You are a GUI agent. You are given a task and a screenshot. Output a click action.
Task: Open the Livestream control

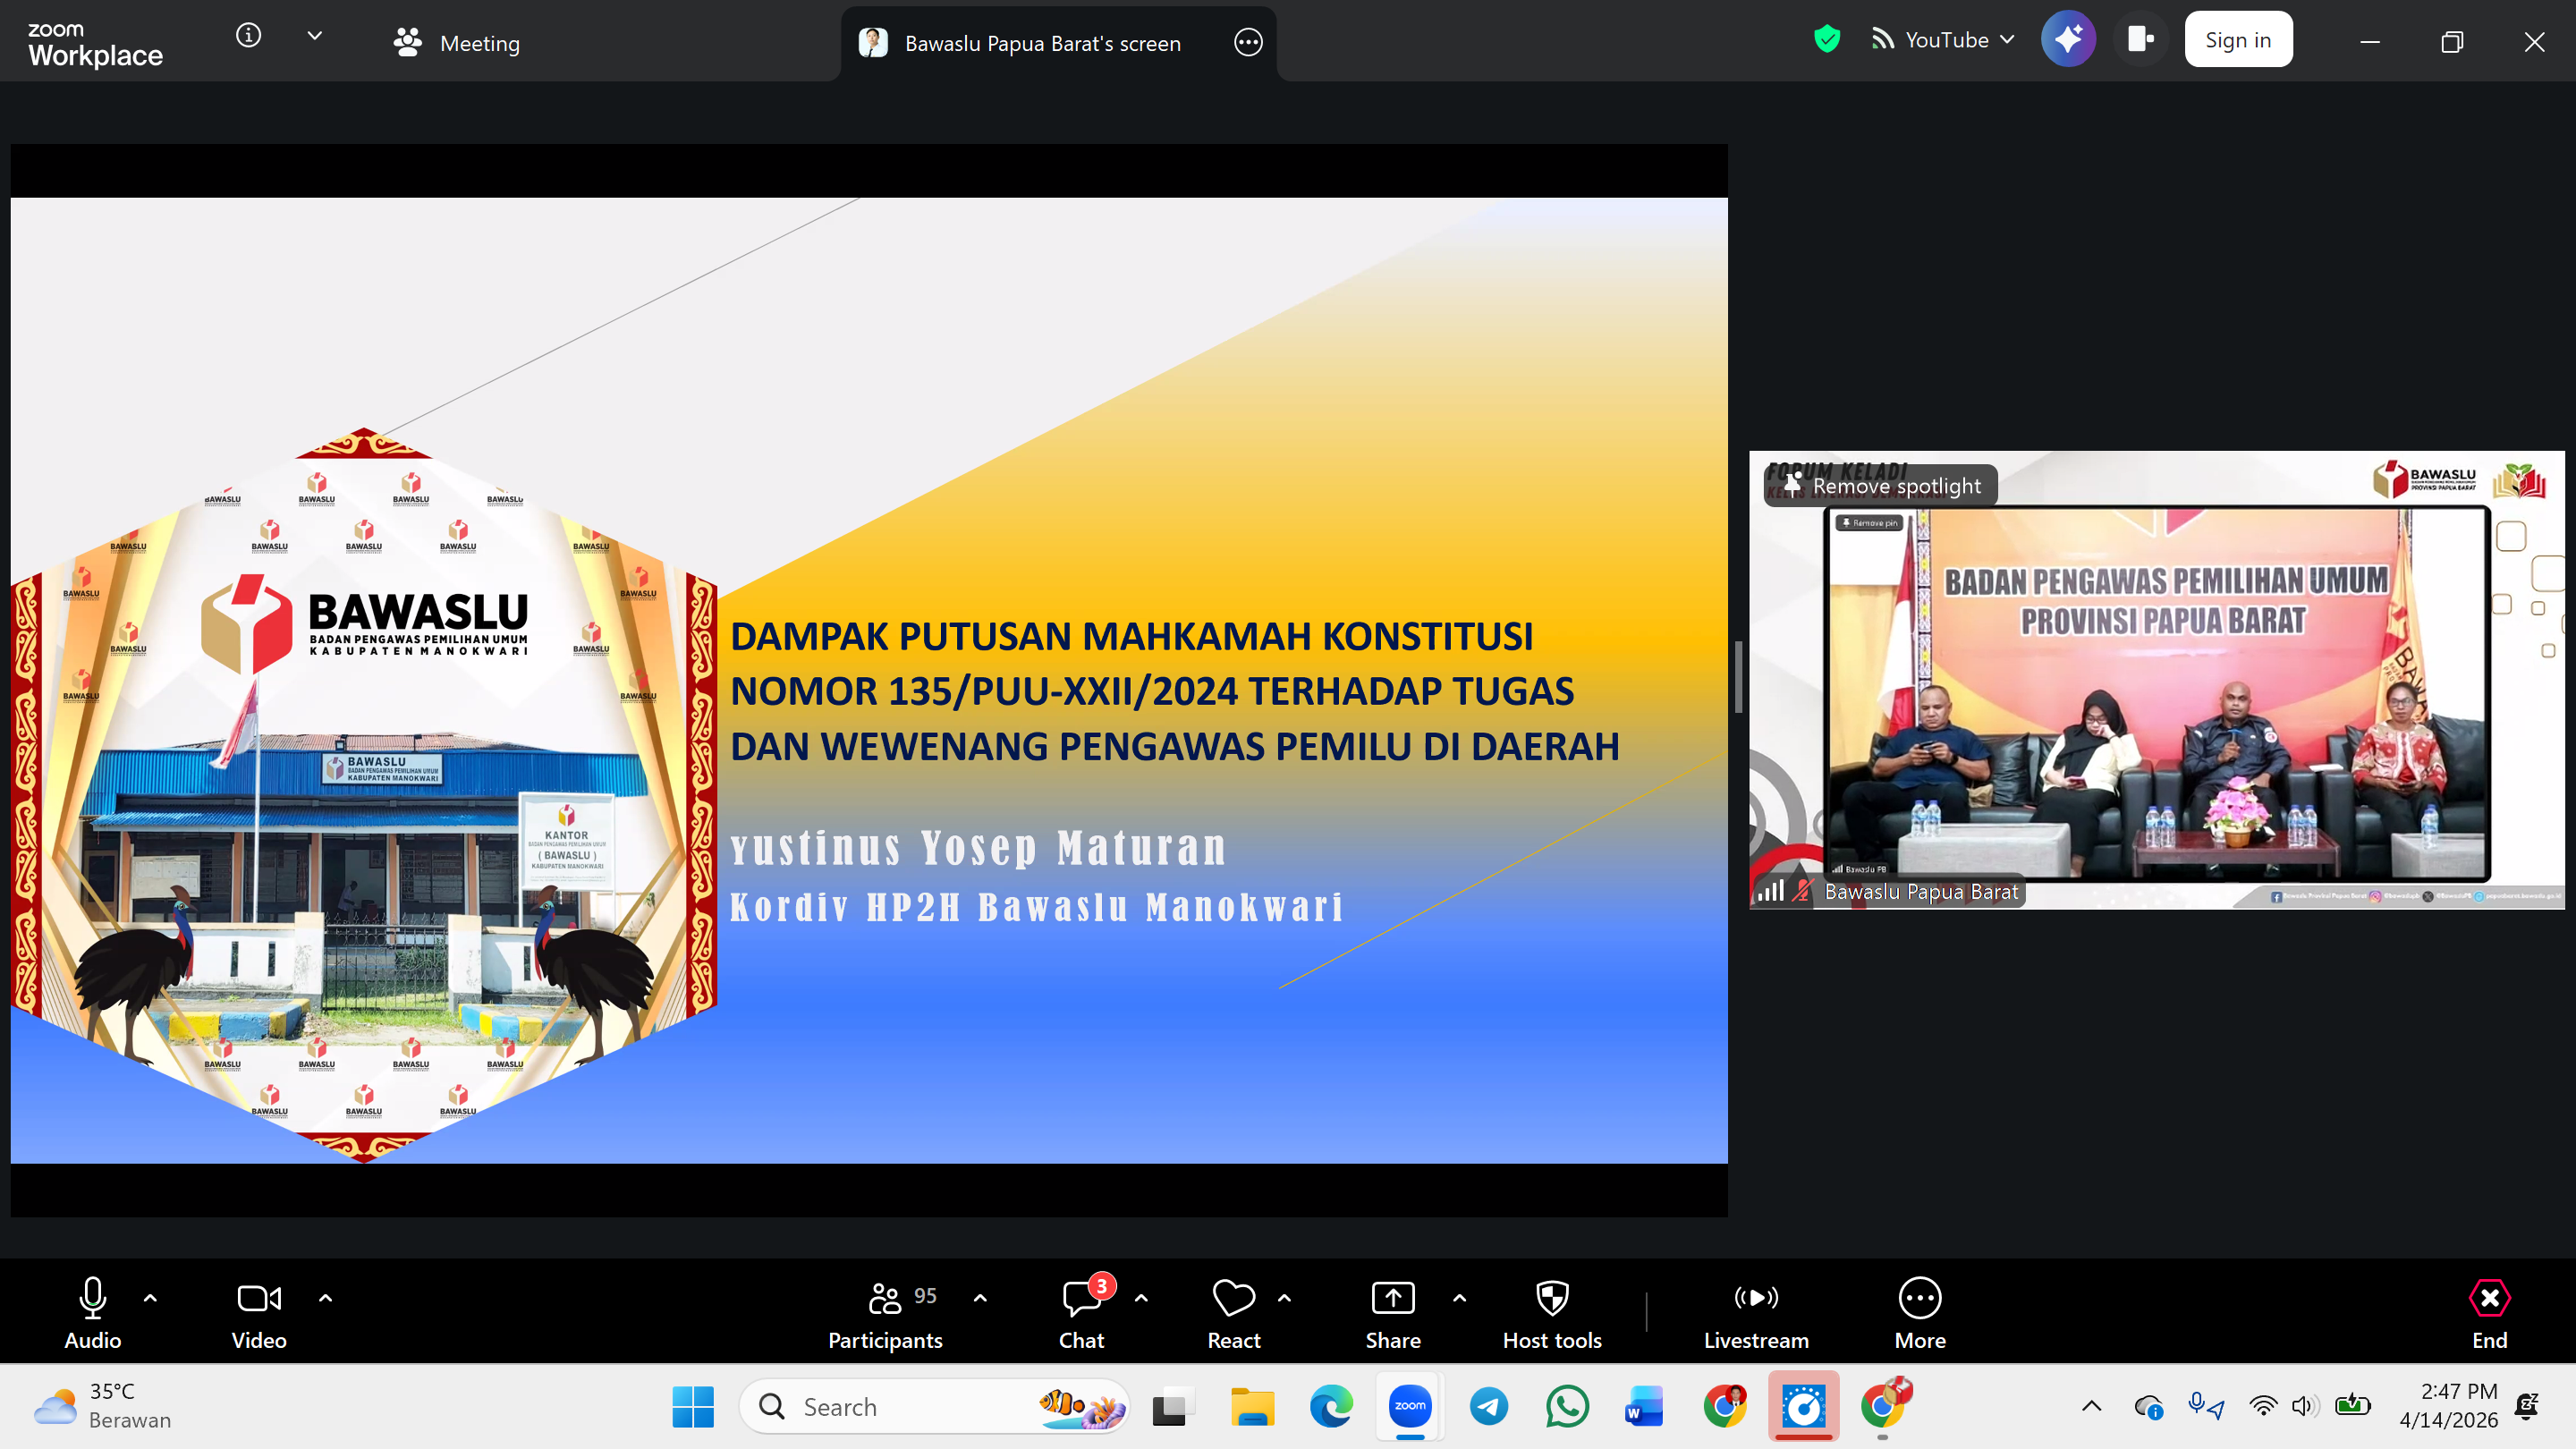point(1756,1310)
